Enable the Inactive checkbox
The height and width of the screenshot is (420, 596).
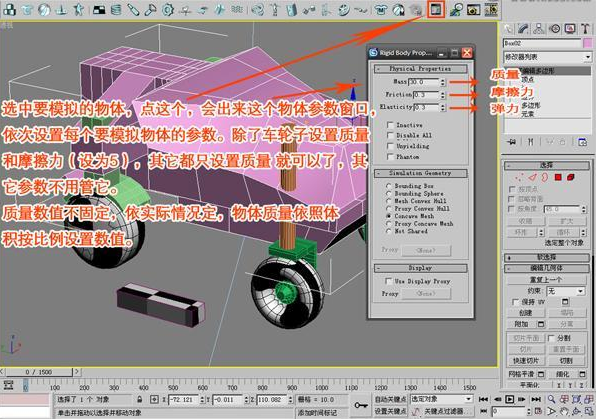390,125
